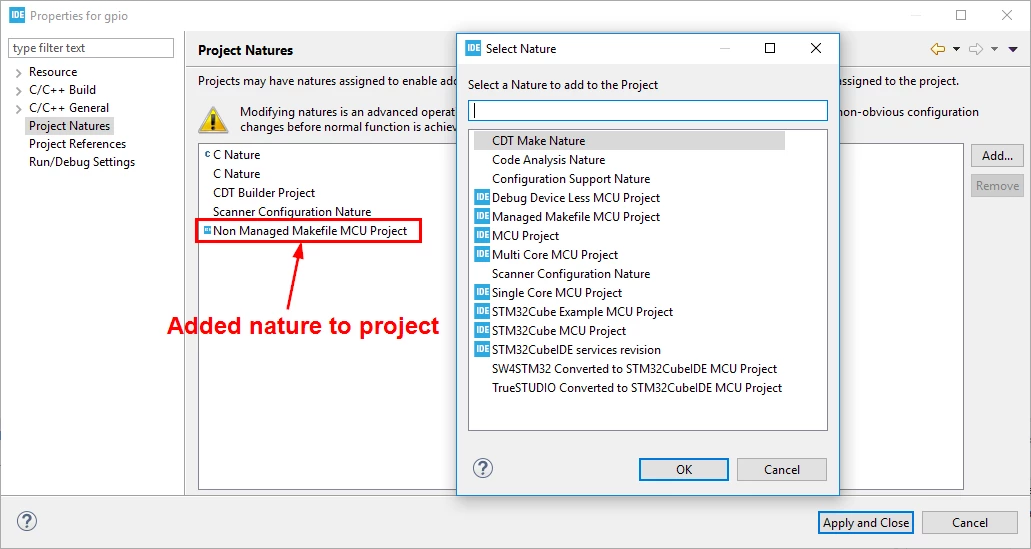
Task: Select CDT Make Nature
Action: (x=629, y=141)
